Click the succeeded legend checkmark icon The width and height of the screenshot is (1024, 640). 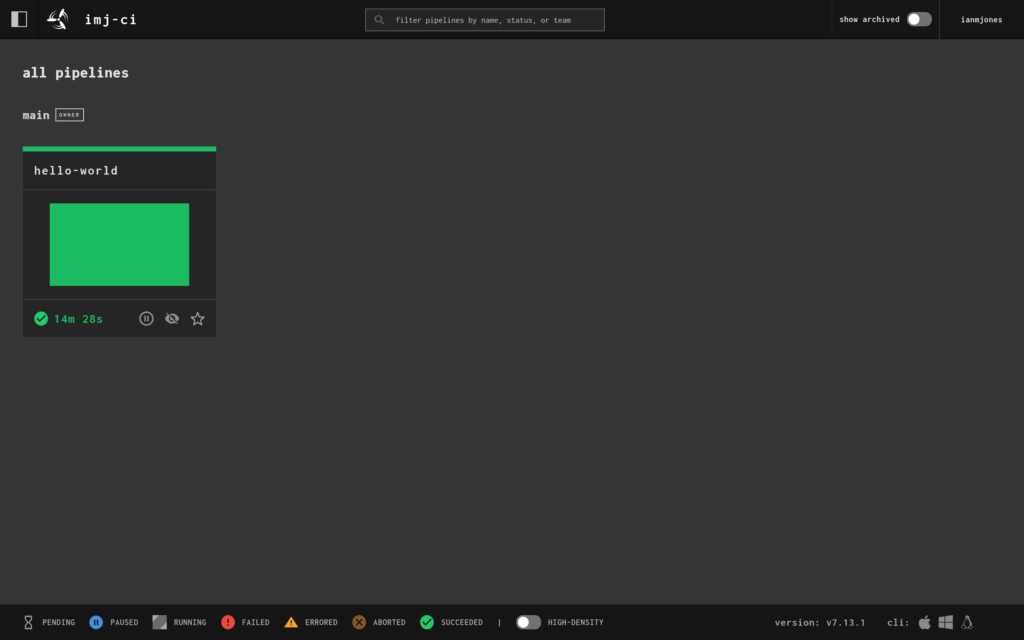click(427, 622)
